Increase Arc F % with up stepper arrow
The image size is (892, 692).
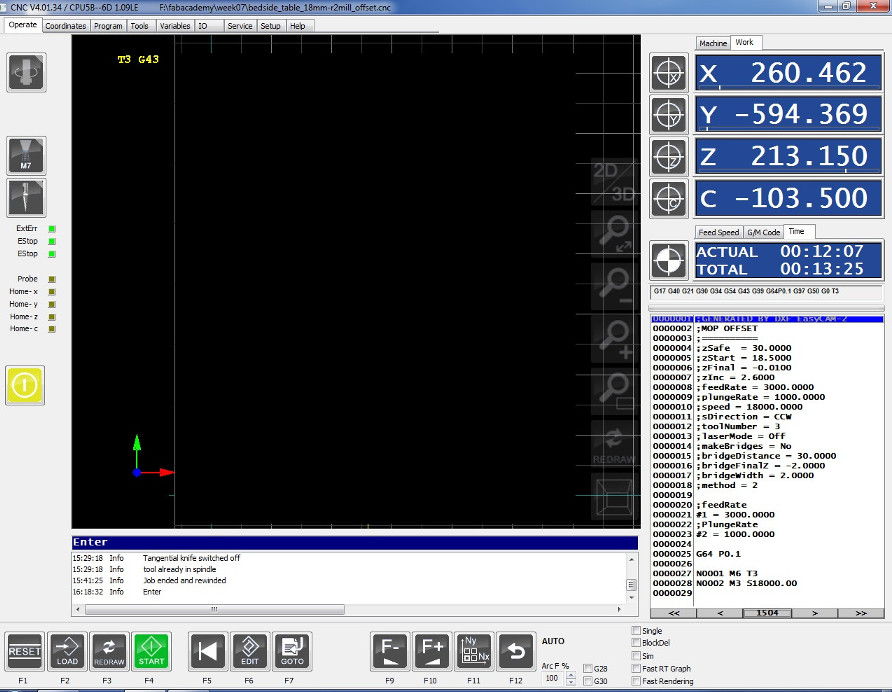571,675
